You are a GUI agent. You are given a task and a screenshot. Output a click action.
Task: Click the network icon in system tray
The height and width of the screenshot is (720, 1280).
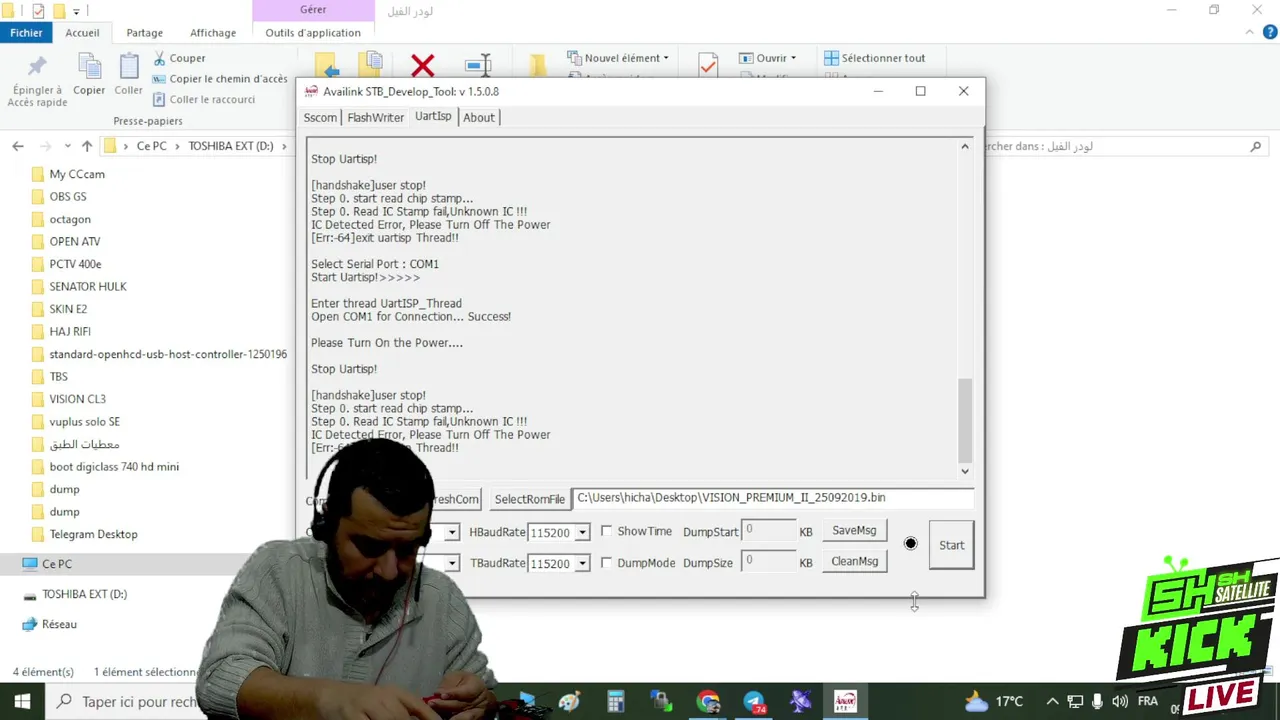pos(1075,701)
